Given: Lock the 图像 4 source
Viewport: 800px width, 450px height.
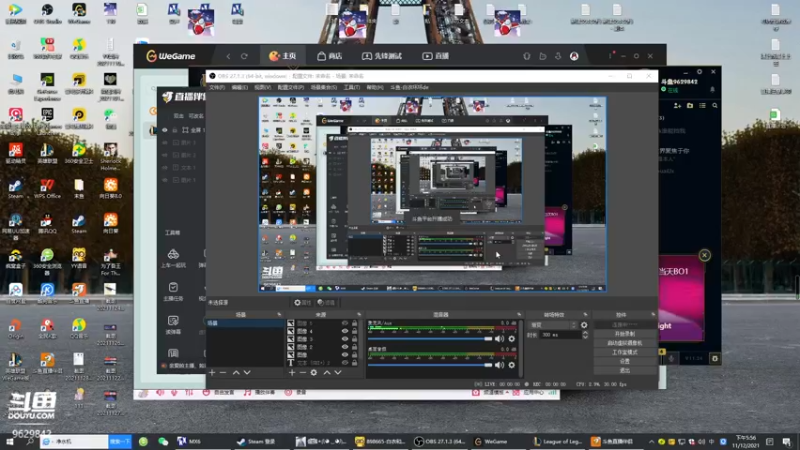Looking at the screenshot, I should click(355, 331).
